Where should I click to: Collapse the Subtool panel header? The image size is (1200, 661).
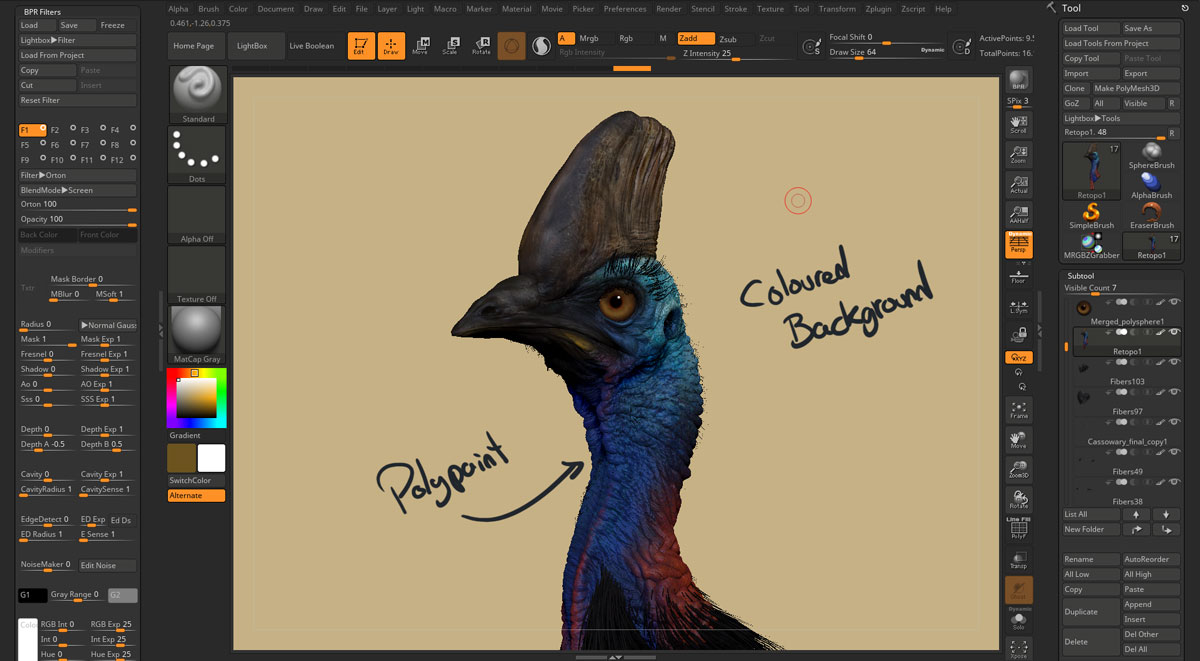pyautogui.click(x=1081, y=275)
